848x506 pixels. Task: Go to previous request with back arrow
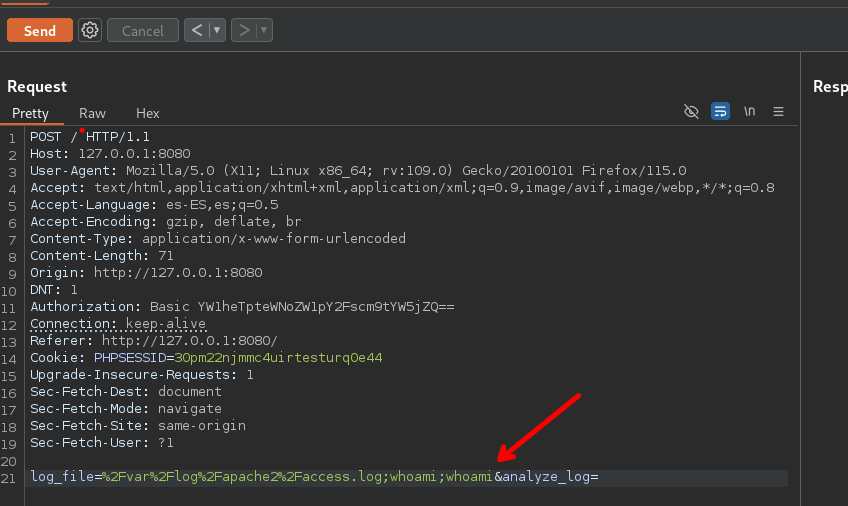197,30
